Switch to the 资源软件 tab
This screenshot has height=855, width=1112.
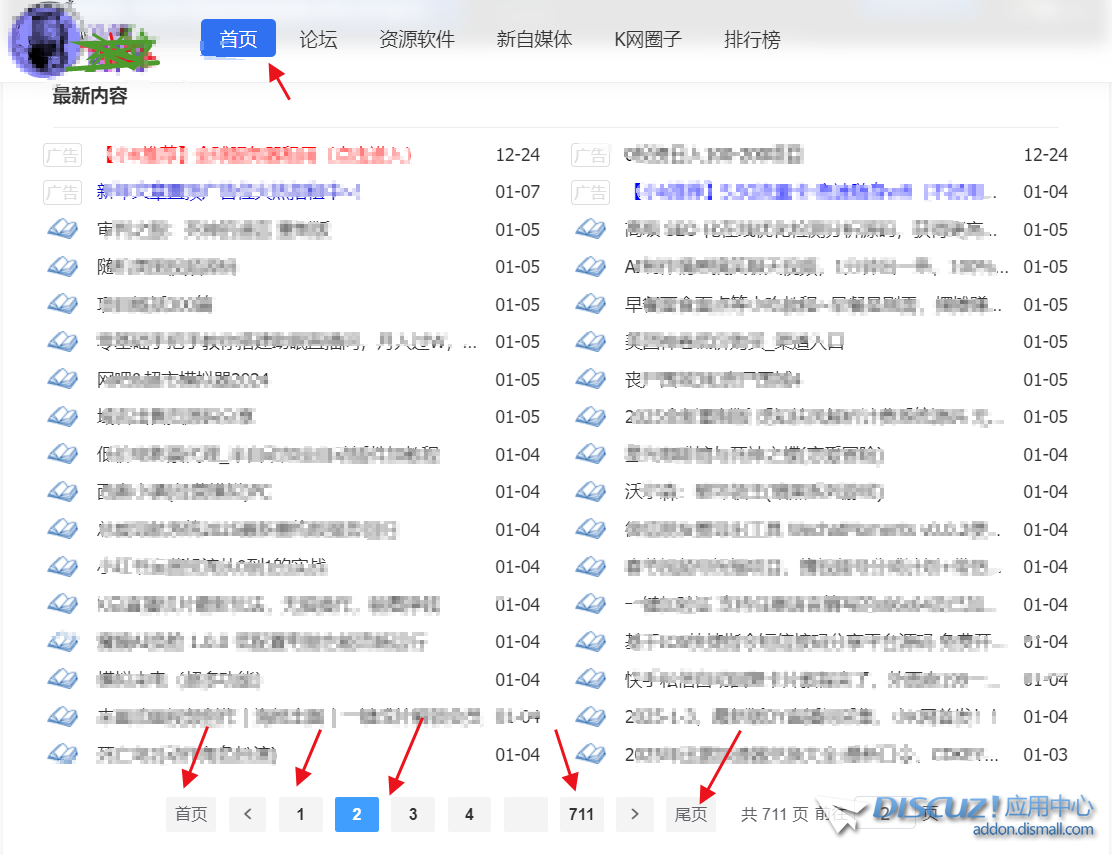click(x=417, y=40)
